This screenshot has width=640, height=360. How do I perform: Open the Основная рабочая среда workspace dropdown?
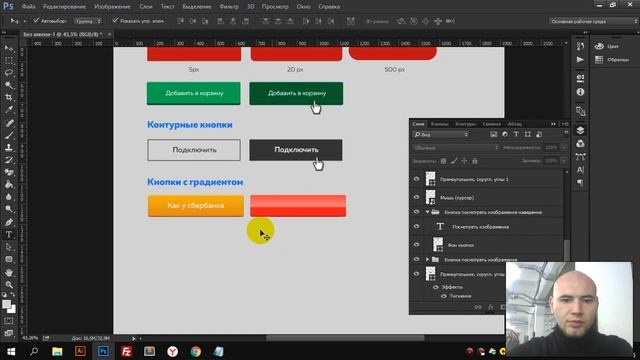(593, 21)
